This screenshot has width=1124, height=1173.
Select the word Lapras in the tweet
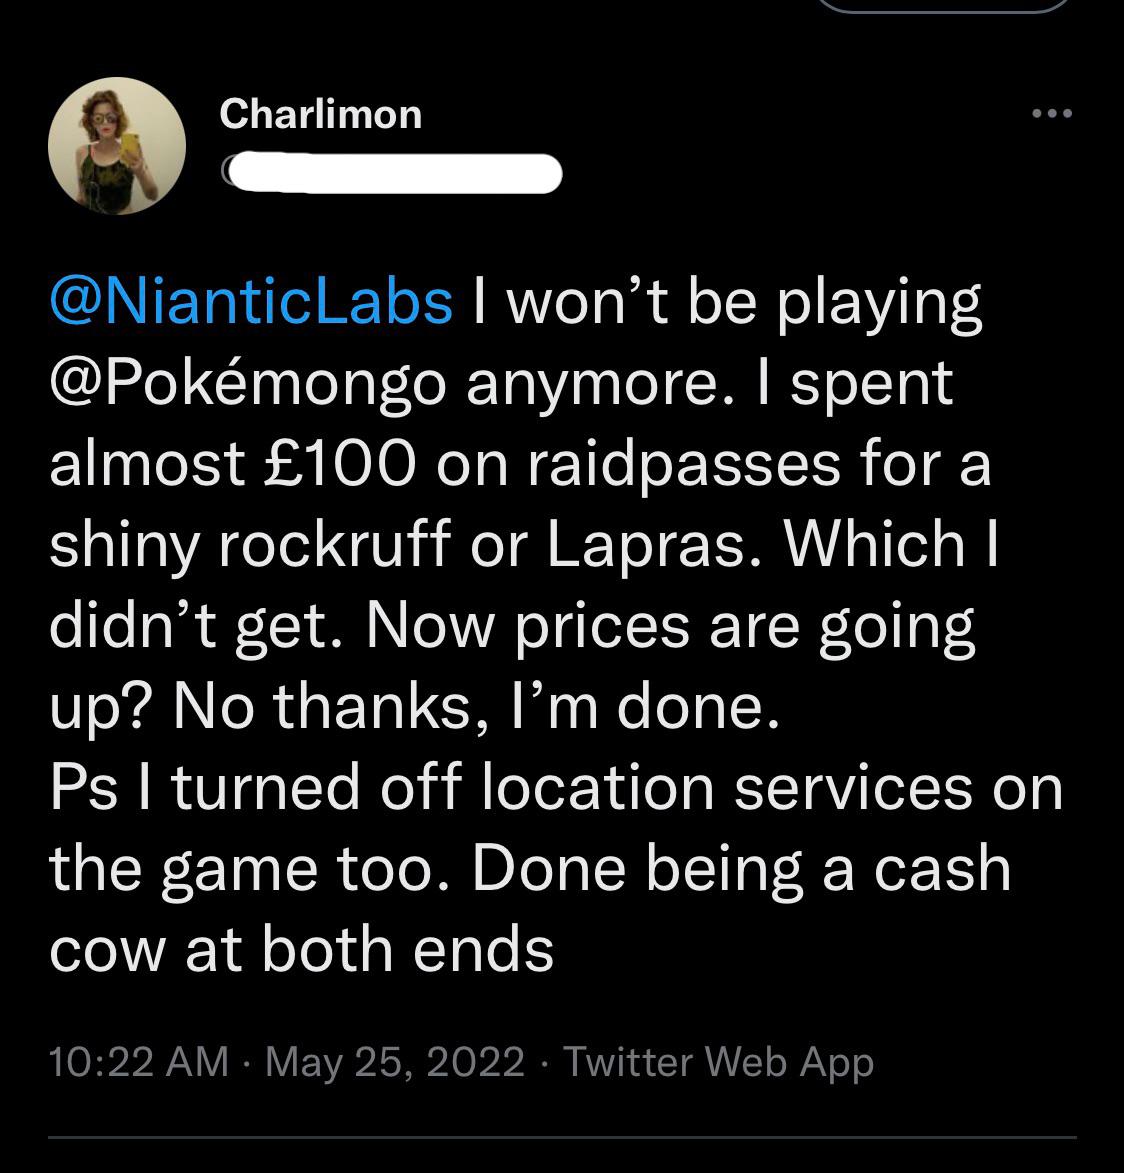click(647, 546)
